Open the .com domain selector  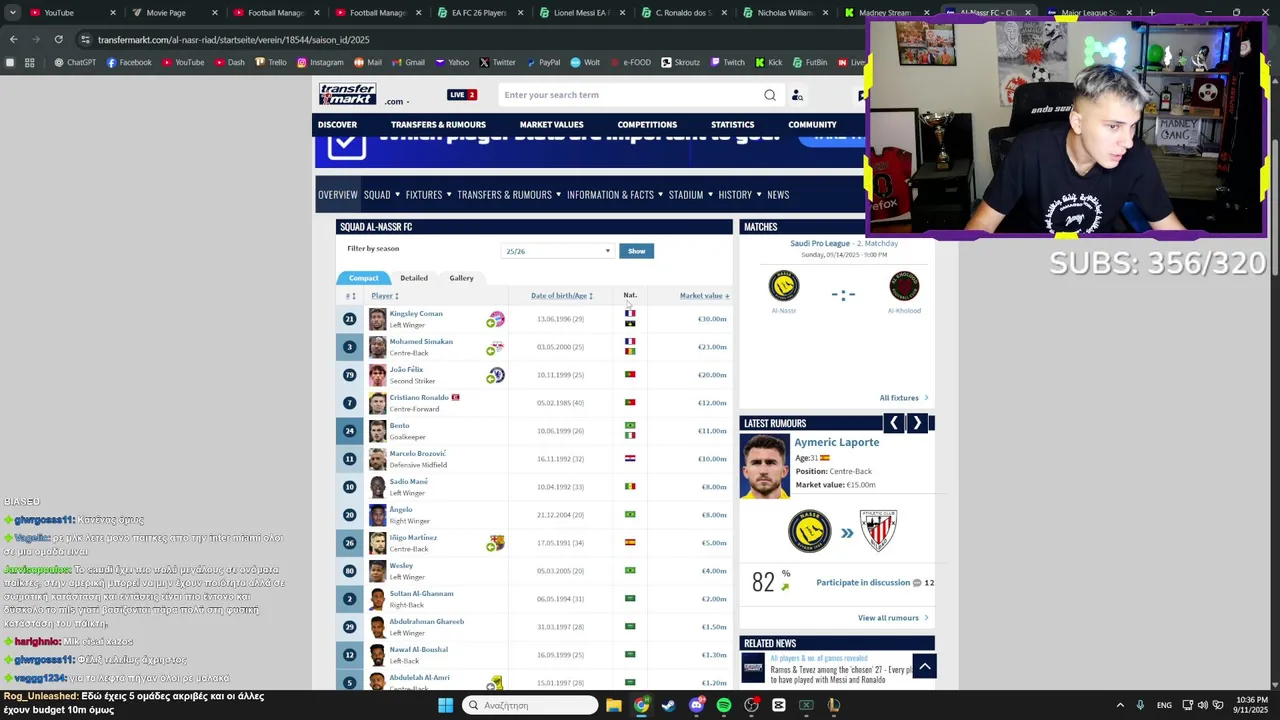(397, 101)
